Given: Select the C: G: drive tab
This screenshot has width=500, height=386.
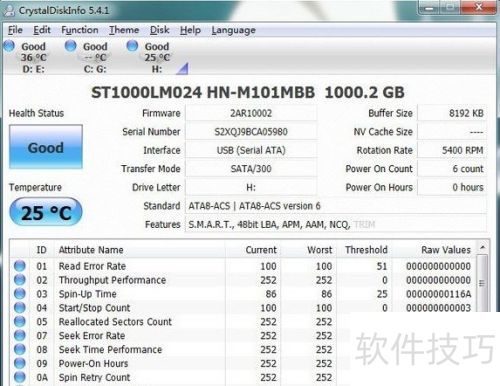Looking at the screenshot, I should (x=95, y=57).
